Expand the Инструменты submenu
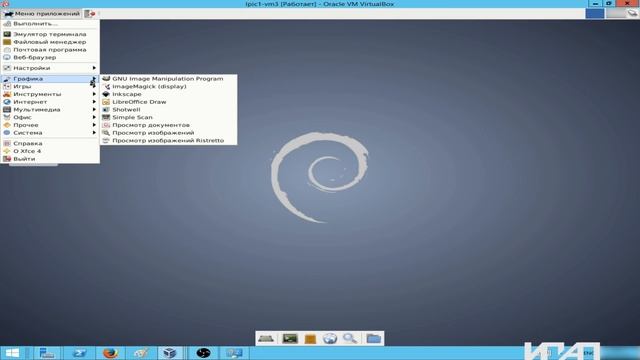This screenshot has width=640, height=360. coord(50,94)
